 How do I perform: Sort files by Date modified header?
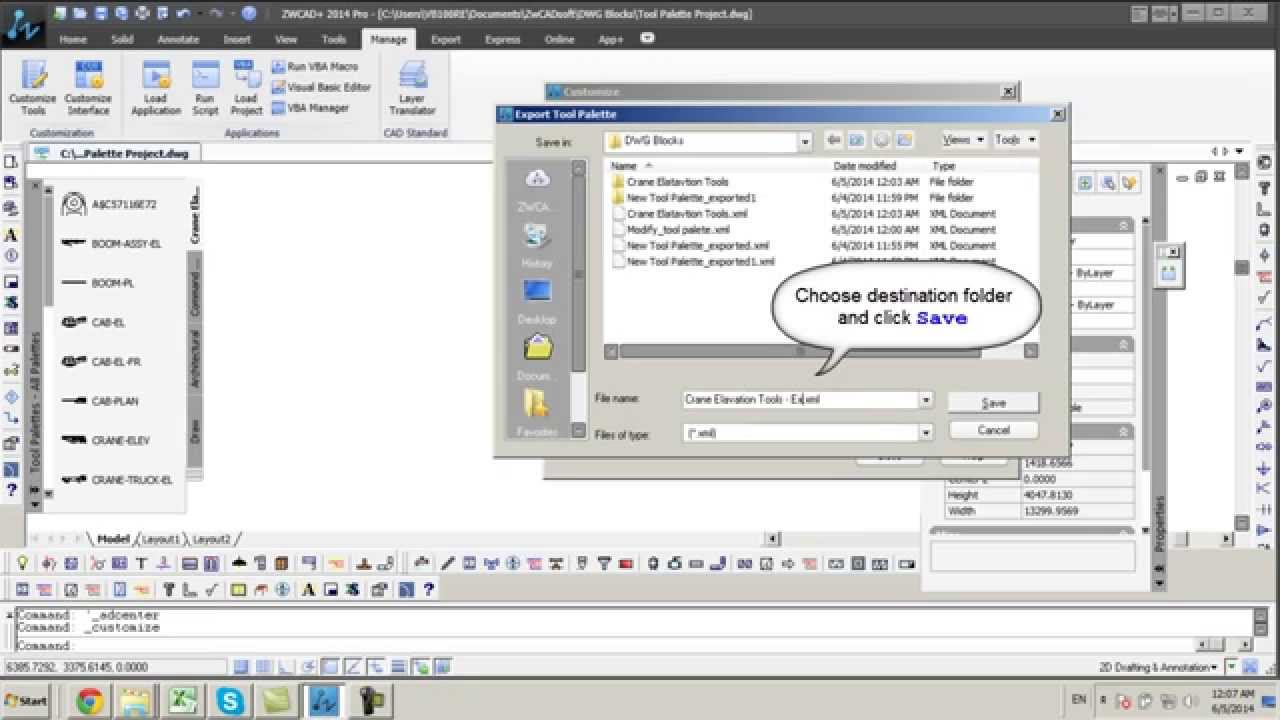[x=863, y=166]
